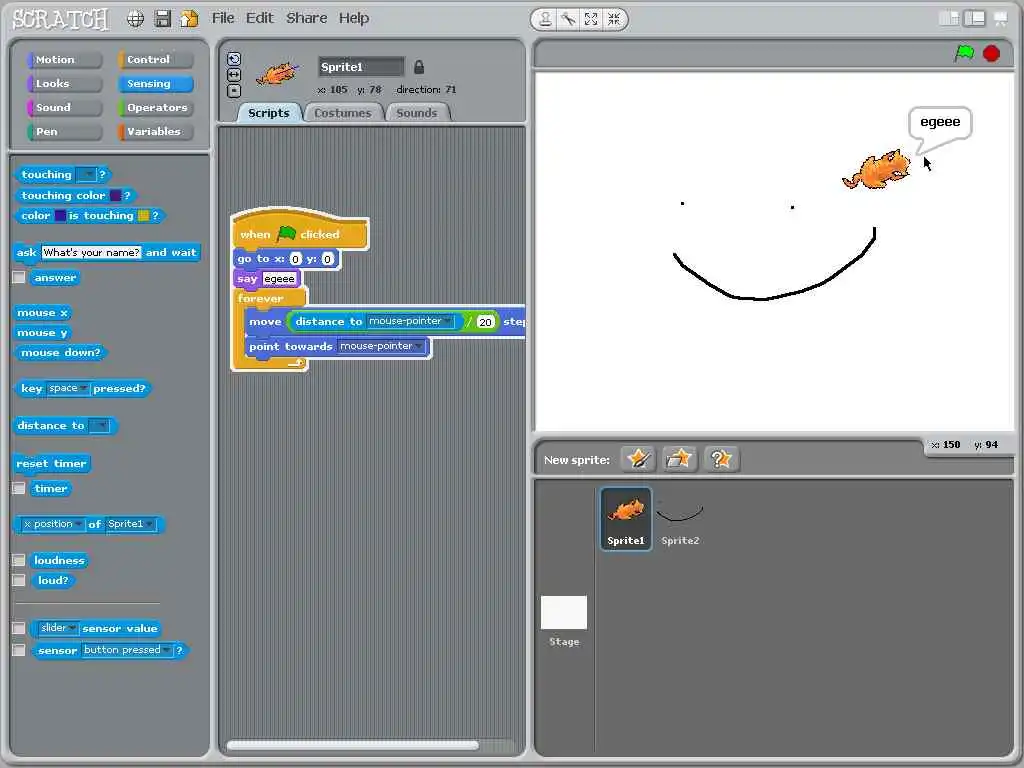Switch to full stage view mode
Image resolution: width=1024 pixels, height=768 pixels.
click(974, 19)
